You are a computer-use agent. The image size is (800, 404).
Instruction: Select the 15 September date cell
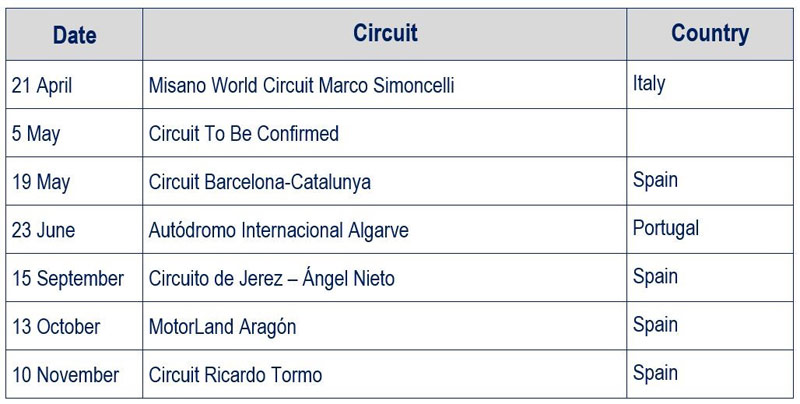coord(67,278)
